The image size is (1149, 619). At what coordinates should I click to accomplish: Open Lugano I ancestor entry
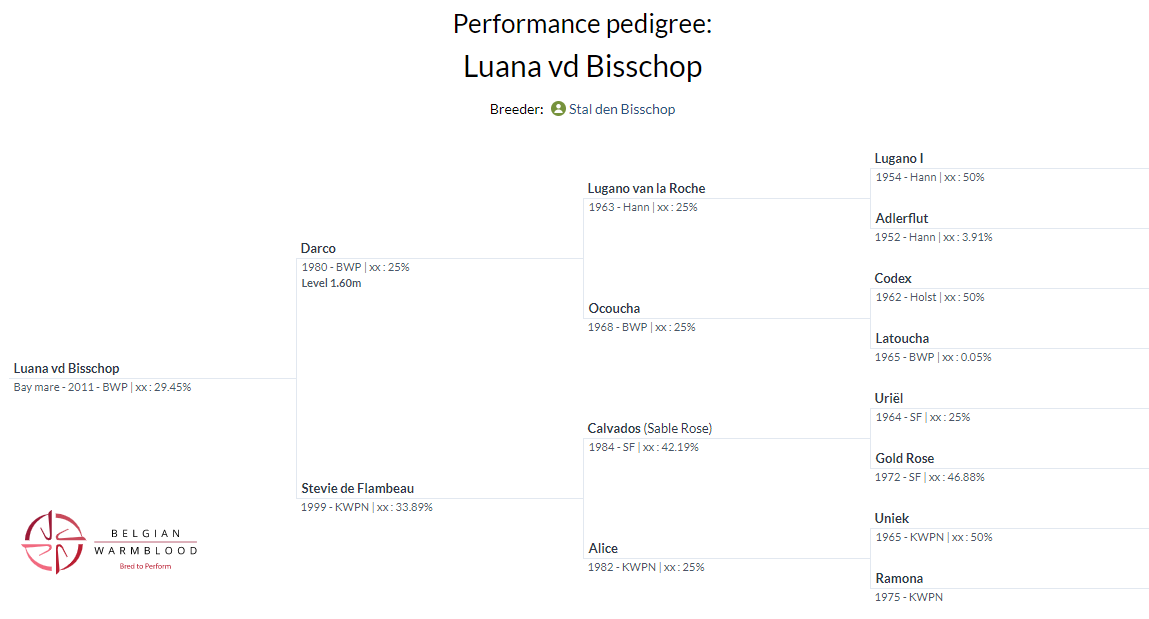[898, 158]
